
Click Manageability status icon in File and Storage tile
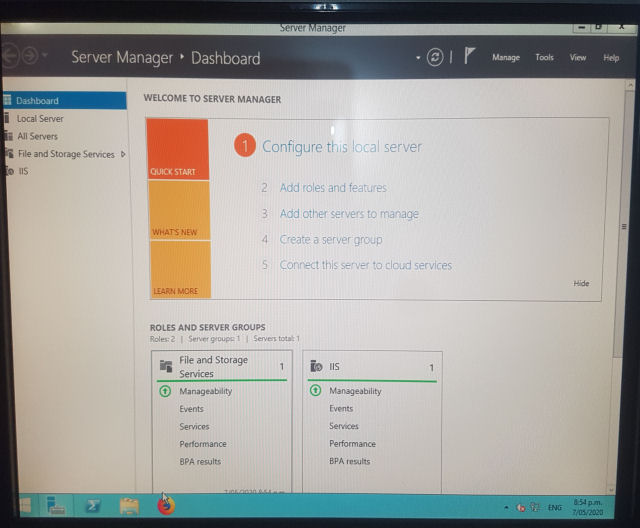pos(165,391)
